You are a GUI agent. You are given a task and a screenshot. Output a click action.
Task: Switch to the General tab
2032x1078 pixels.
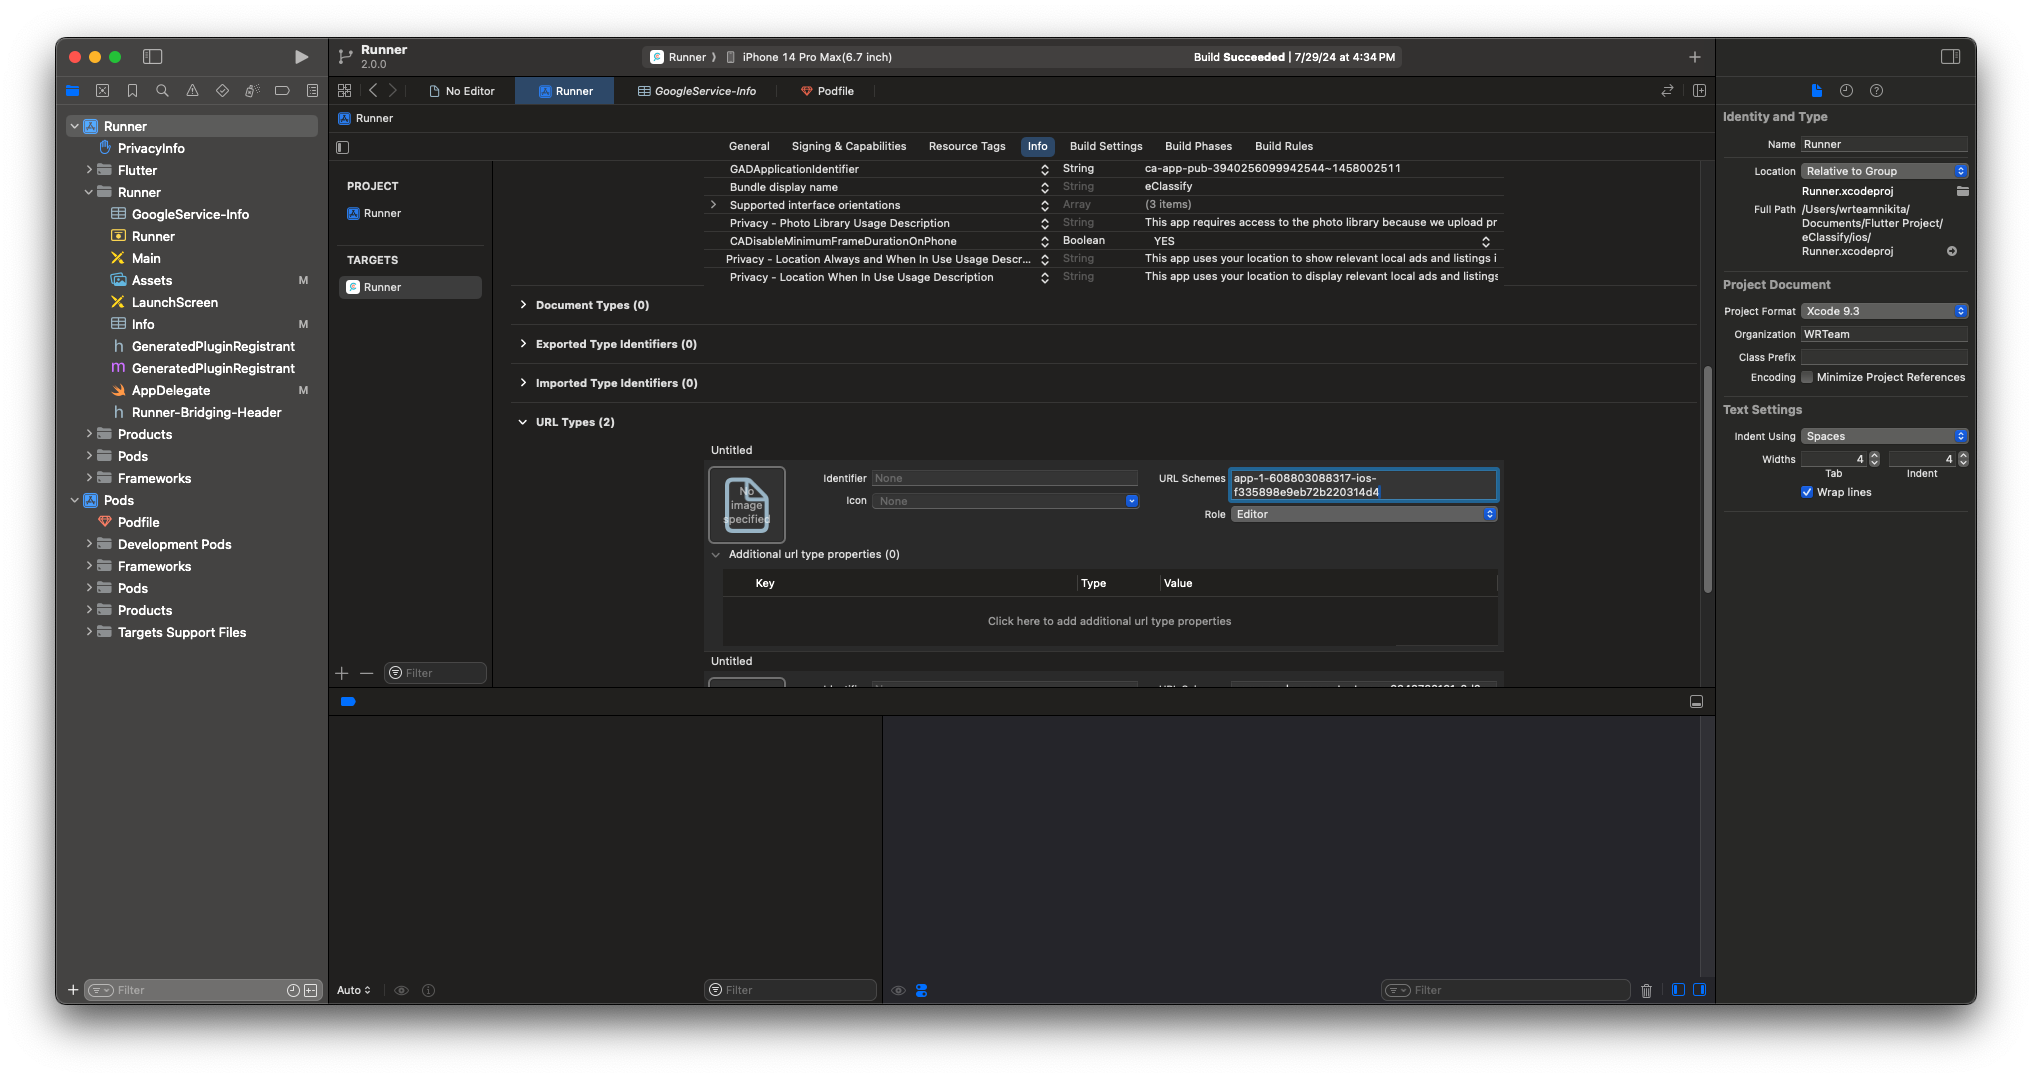pos(749,146)
